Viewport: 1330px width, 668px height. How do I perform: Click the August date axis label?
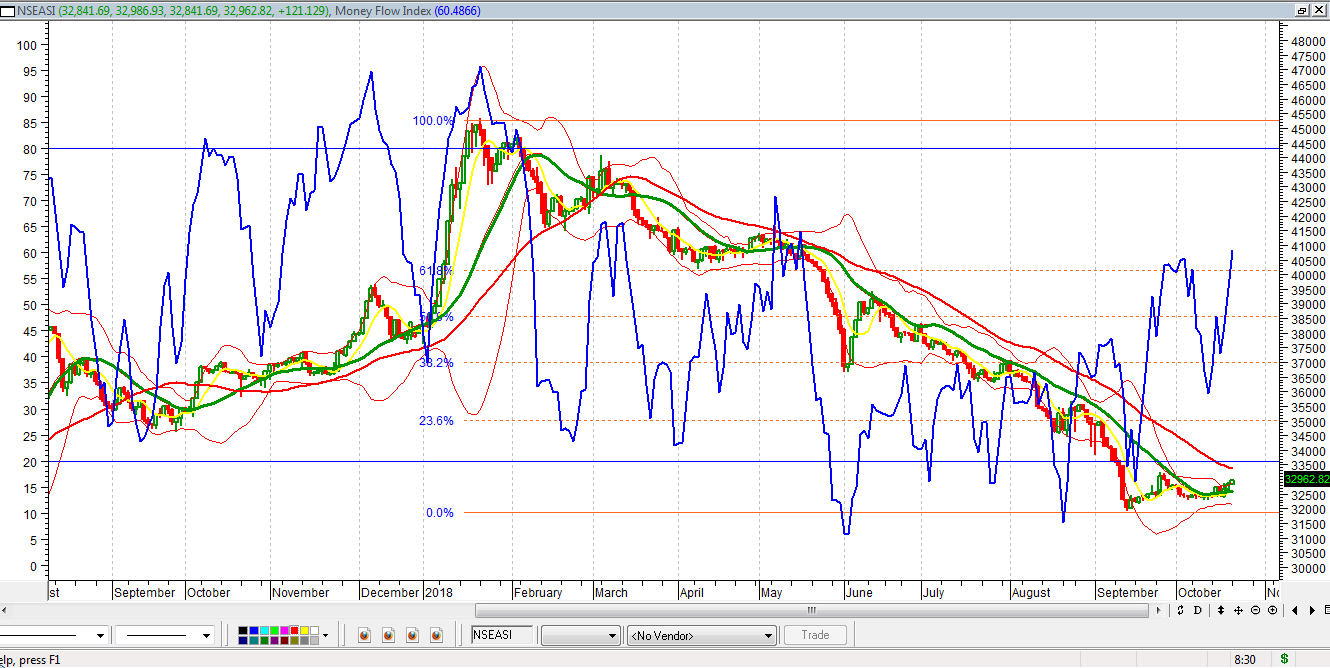[1031, 592]
